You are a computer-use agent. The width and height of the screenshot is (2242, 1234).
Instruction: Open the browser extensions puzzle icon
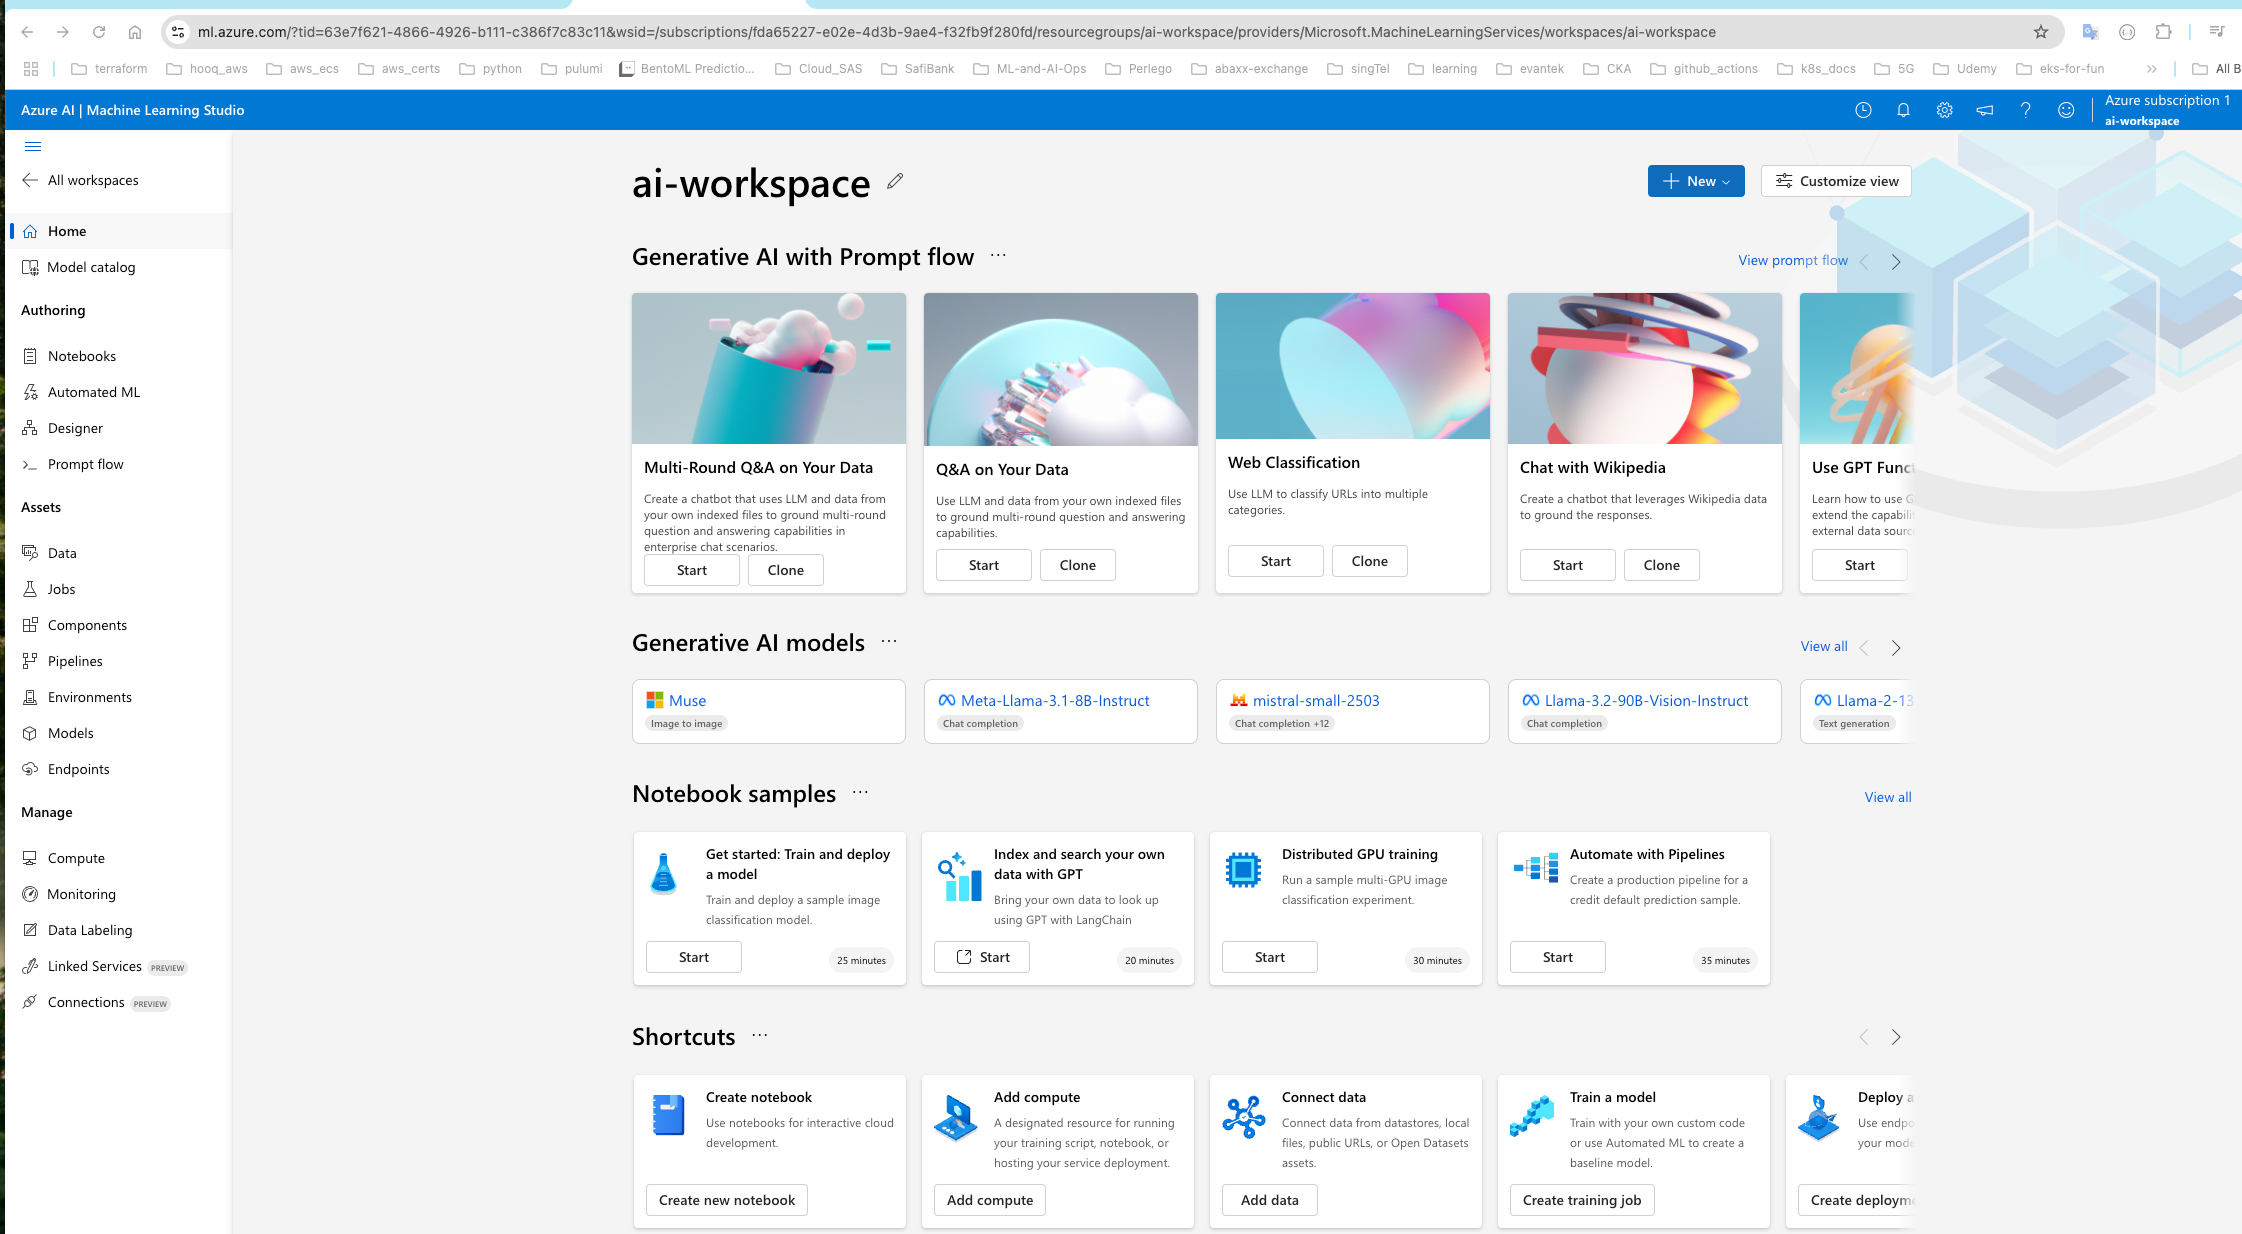coord(2163,32)
